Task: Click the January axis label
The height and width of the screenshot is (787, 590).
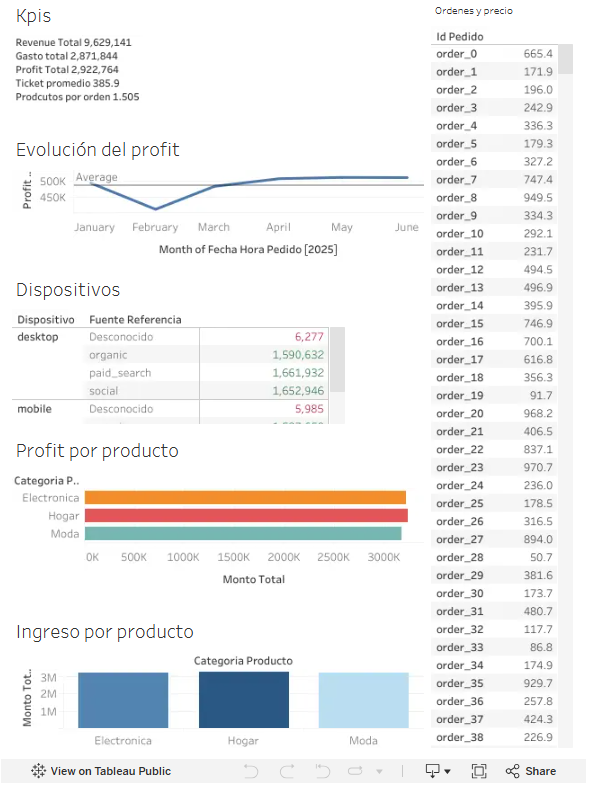Action: coord(94,227)
